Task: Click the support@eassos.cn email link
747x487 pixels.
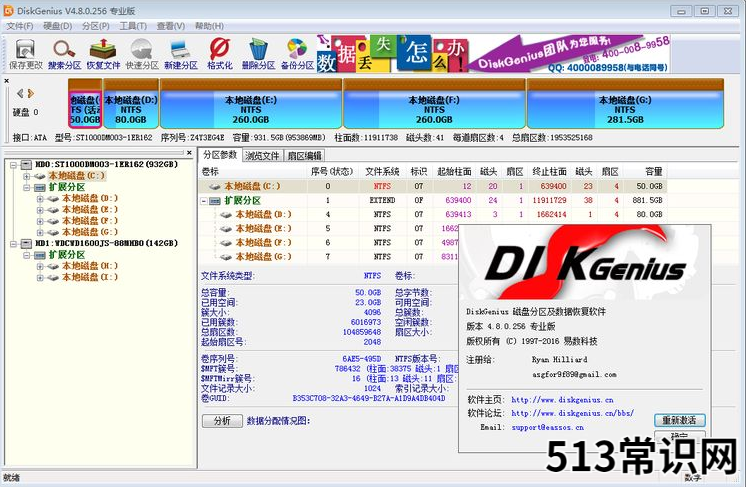Action: [547, 427]
